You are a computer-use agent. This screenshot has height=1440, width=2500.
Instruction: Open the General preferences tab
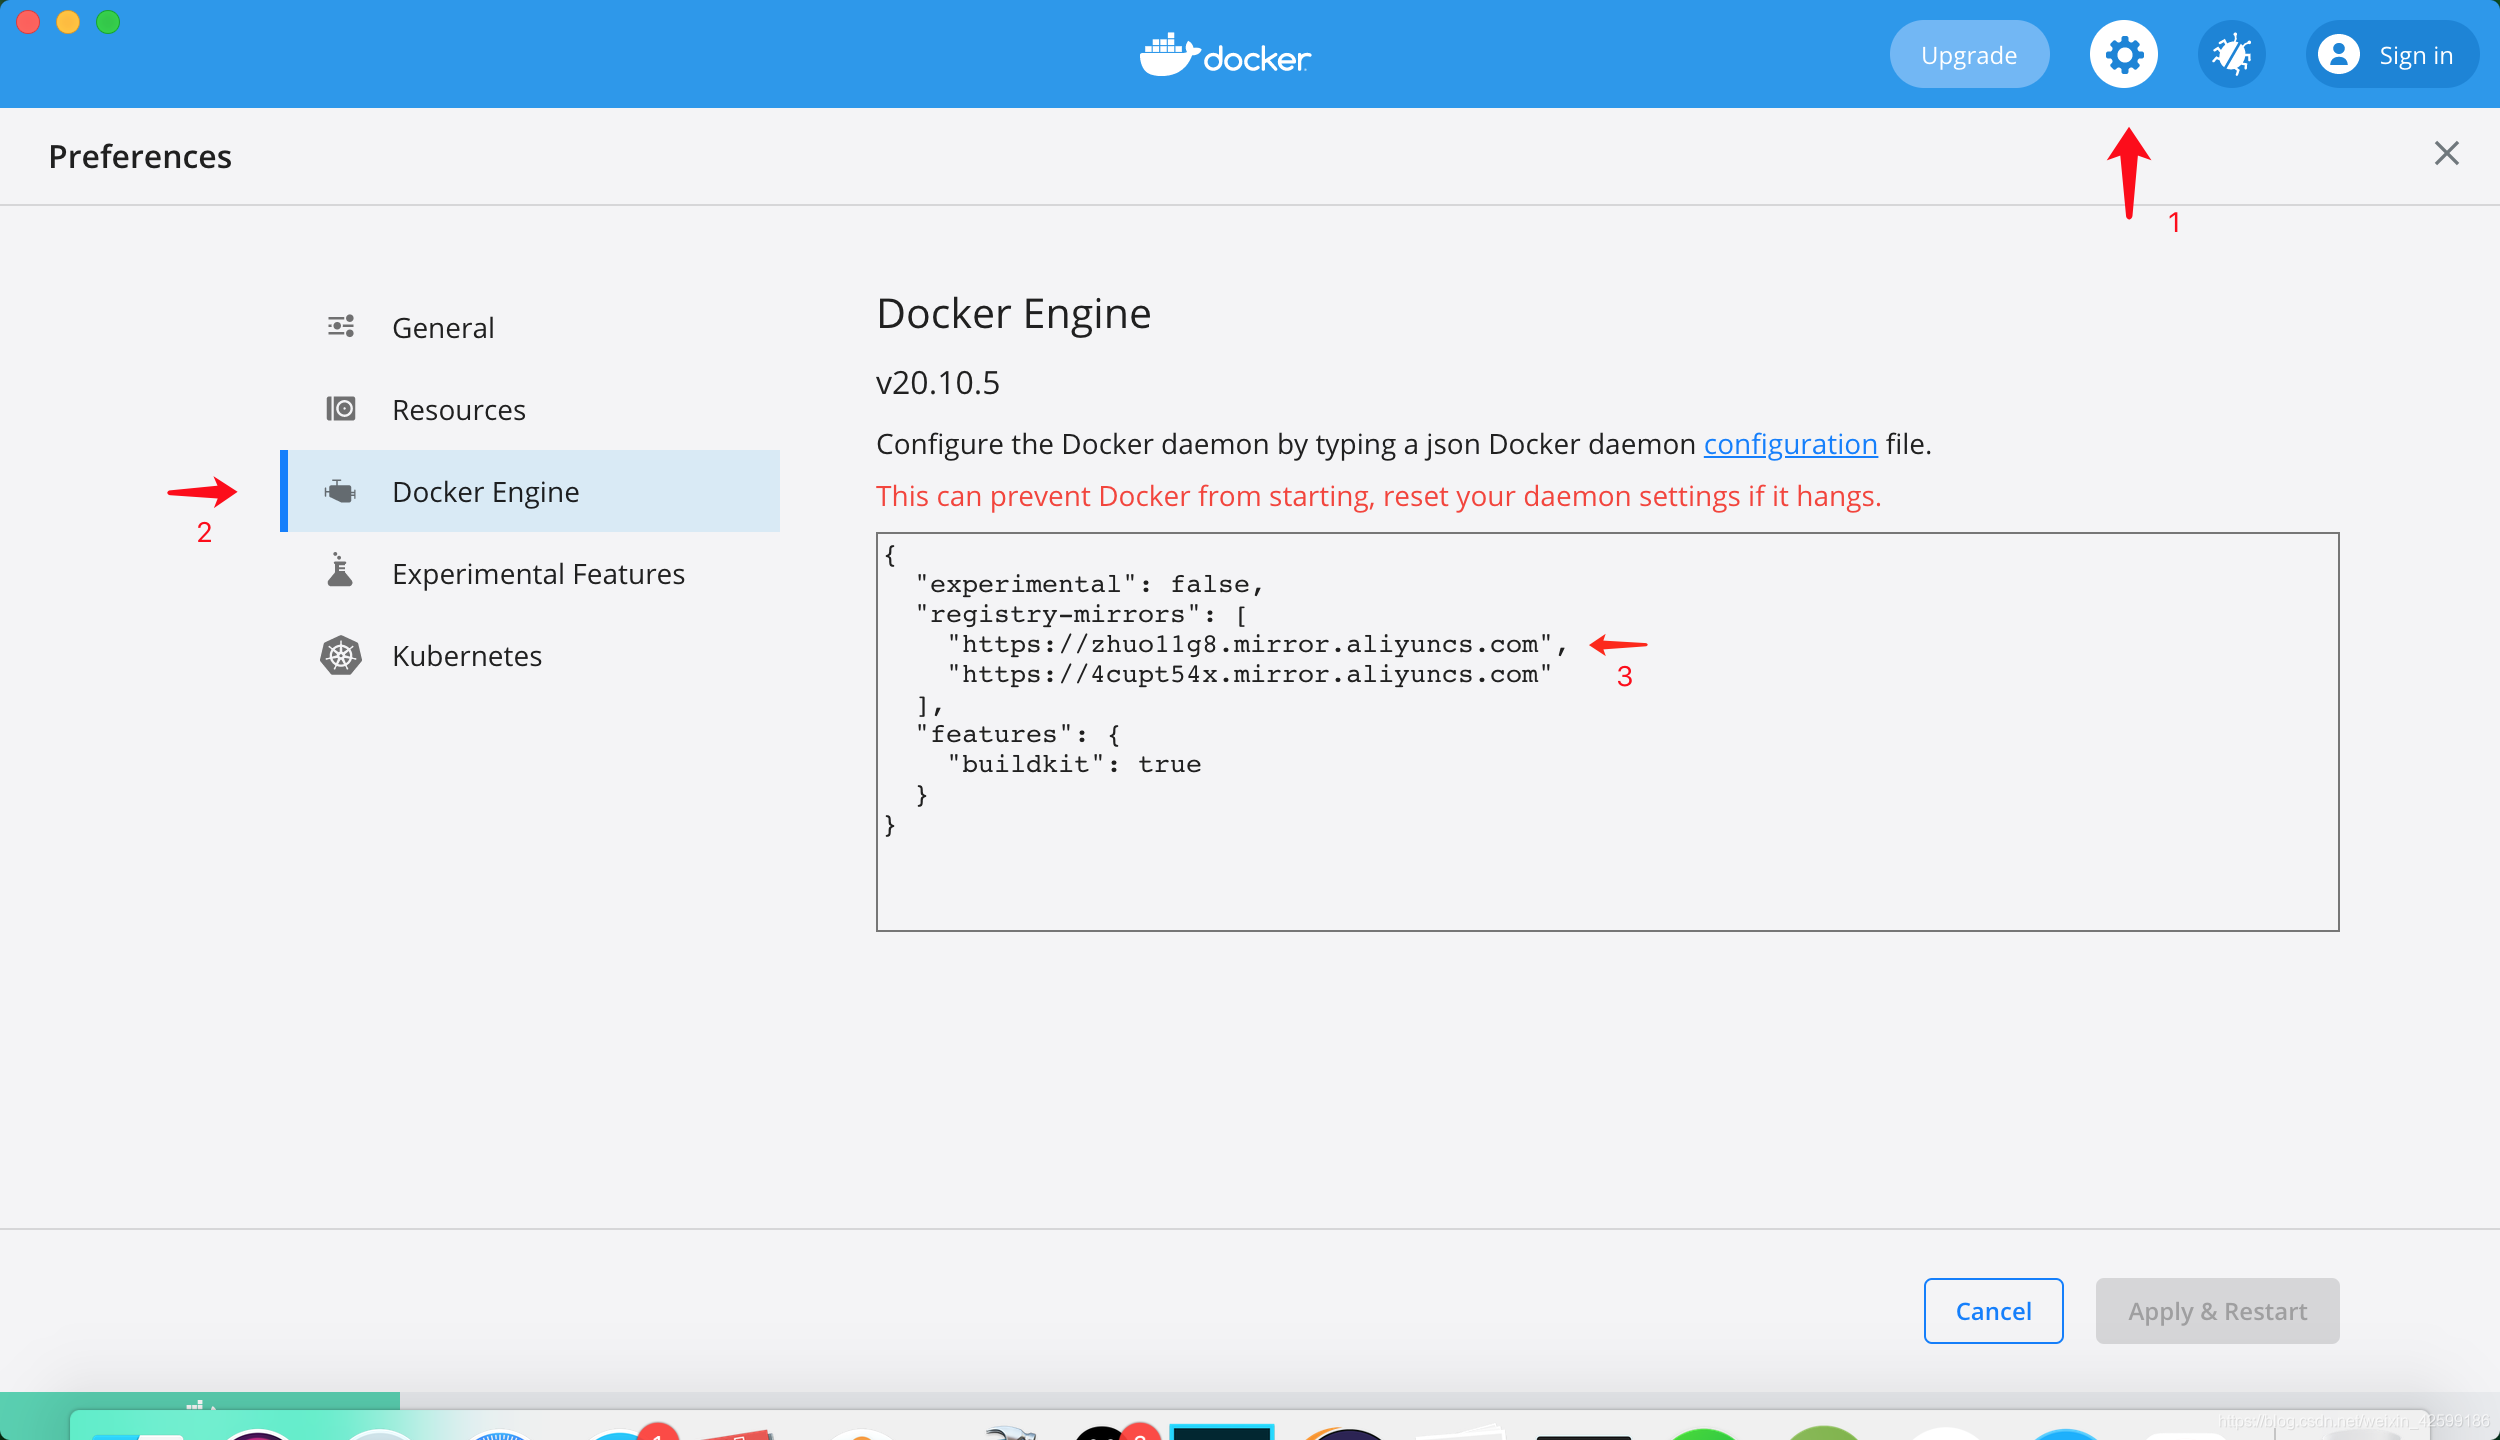tap(530, 327)
